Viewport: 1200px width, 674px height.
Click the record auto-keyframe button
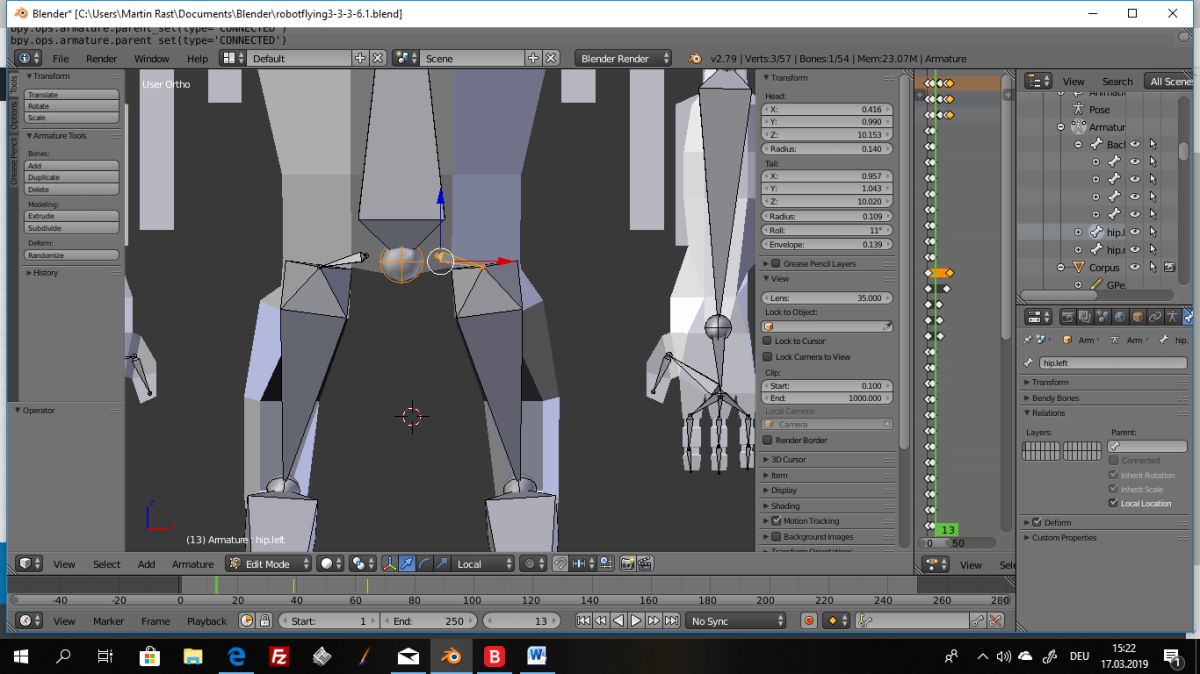[x=809, y=621]
